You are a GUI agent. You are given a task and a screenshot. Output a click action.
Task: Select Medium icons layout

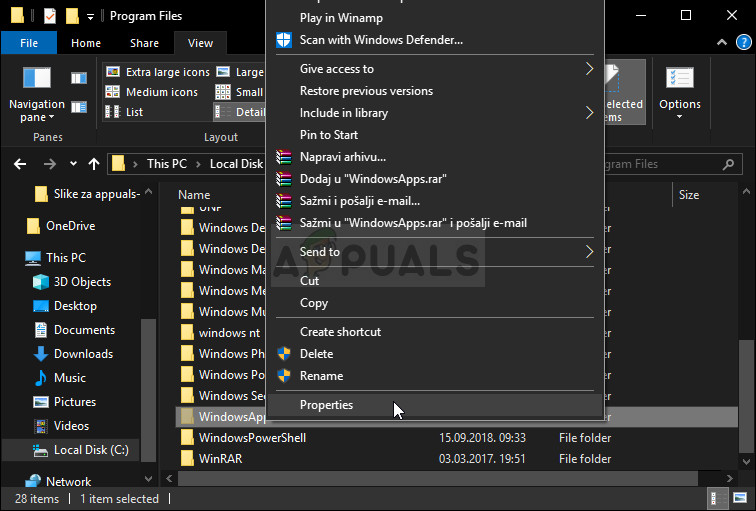point(152,92)
